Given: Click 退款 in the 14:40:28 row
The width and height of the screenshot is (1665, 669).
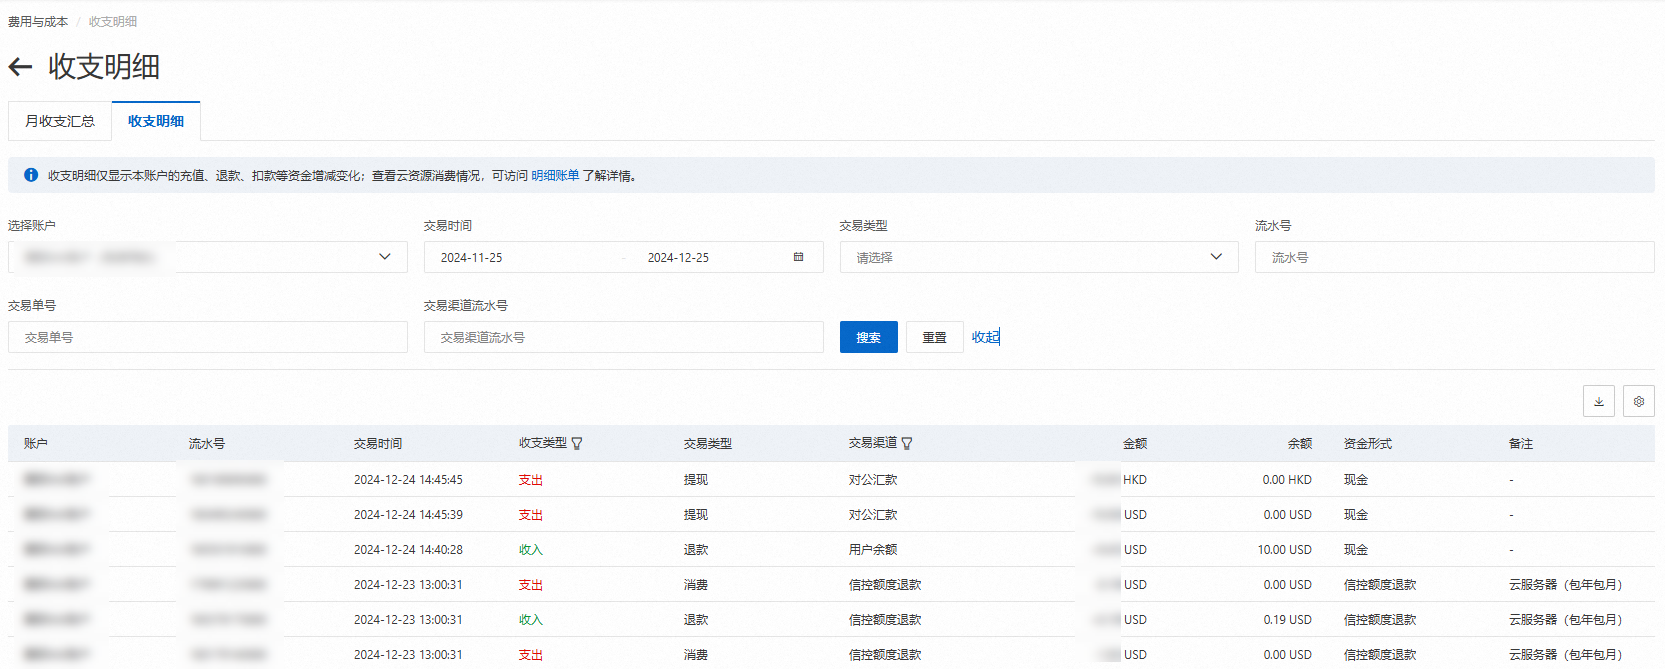Looking at the screenshot, I should [696, 549].
